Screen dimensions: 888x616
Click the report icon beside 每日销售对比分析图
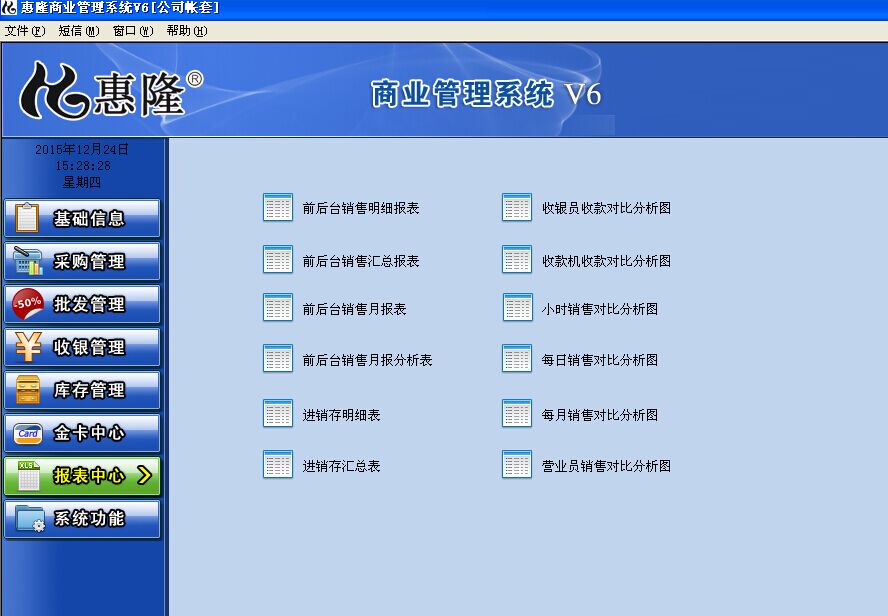point(516,358)
